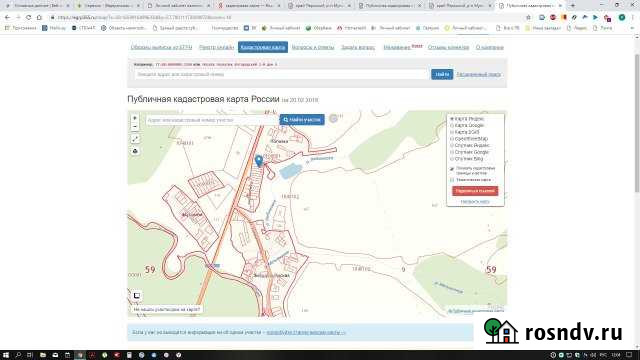
Task: Open the link below the red layers button
Action: tap(475, 202)
